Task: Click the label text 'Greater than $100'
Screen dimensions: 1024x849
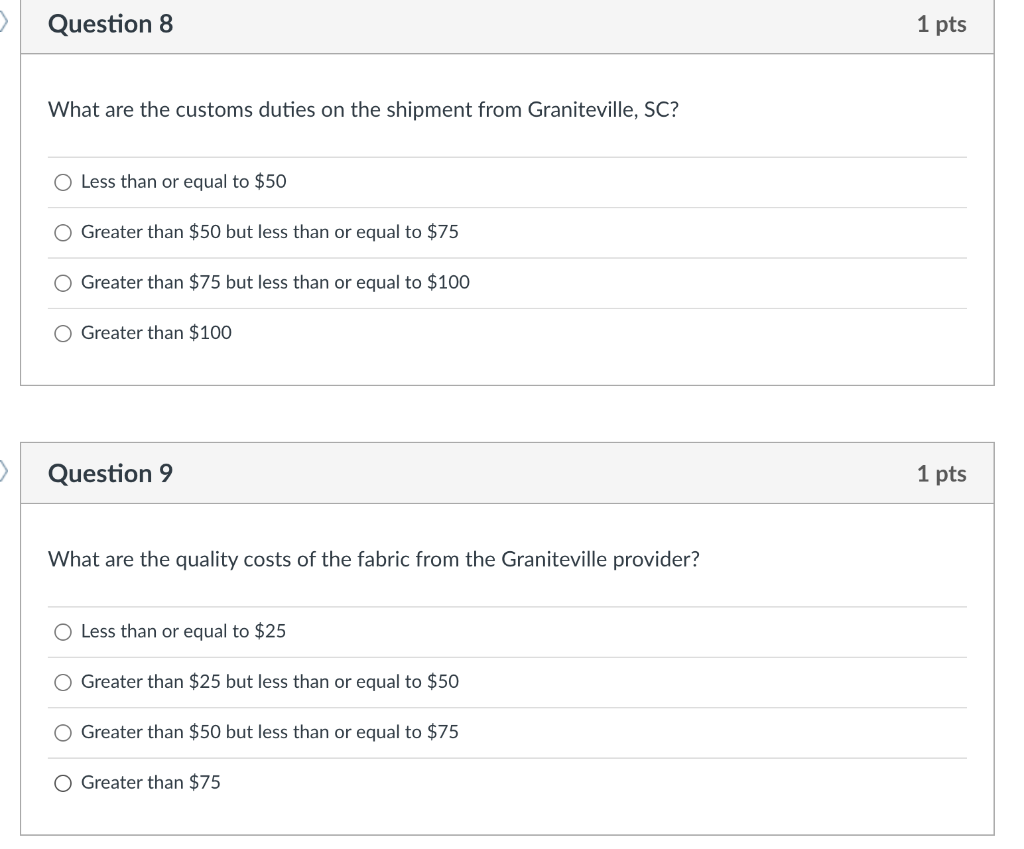Action: click(156, 333)
